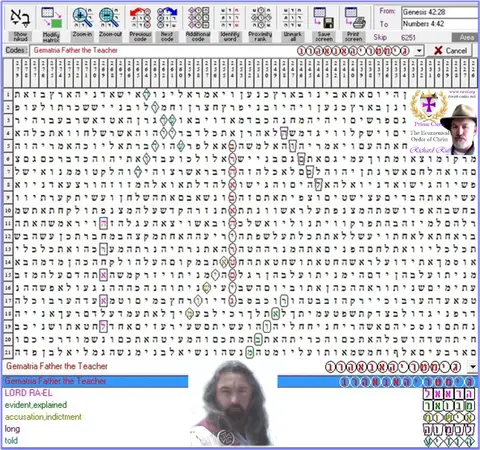Go to the Previous code

point(140,25)
